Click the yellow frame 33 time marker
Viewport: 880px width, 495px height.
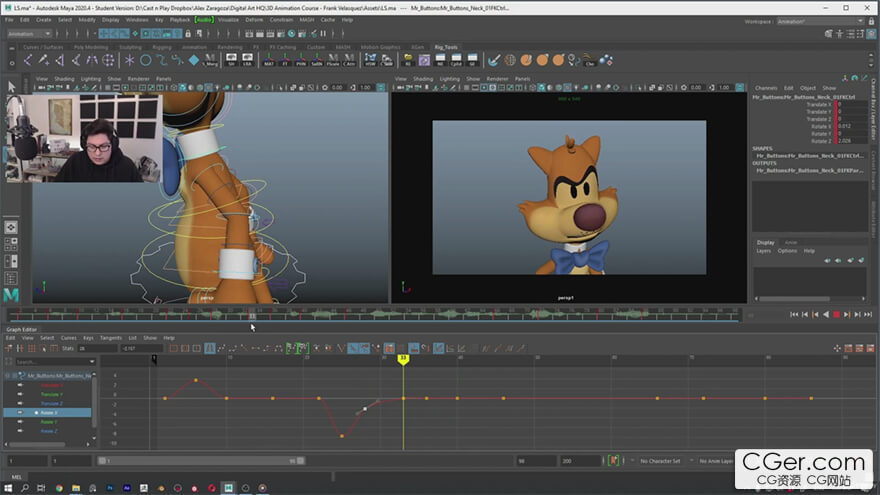coord(403,359)
